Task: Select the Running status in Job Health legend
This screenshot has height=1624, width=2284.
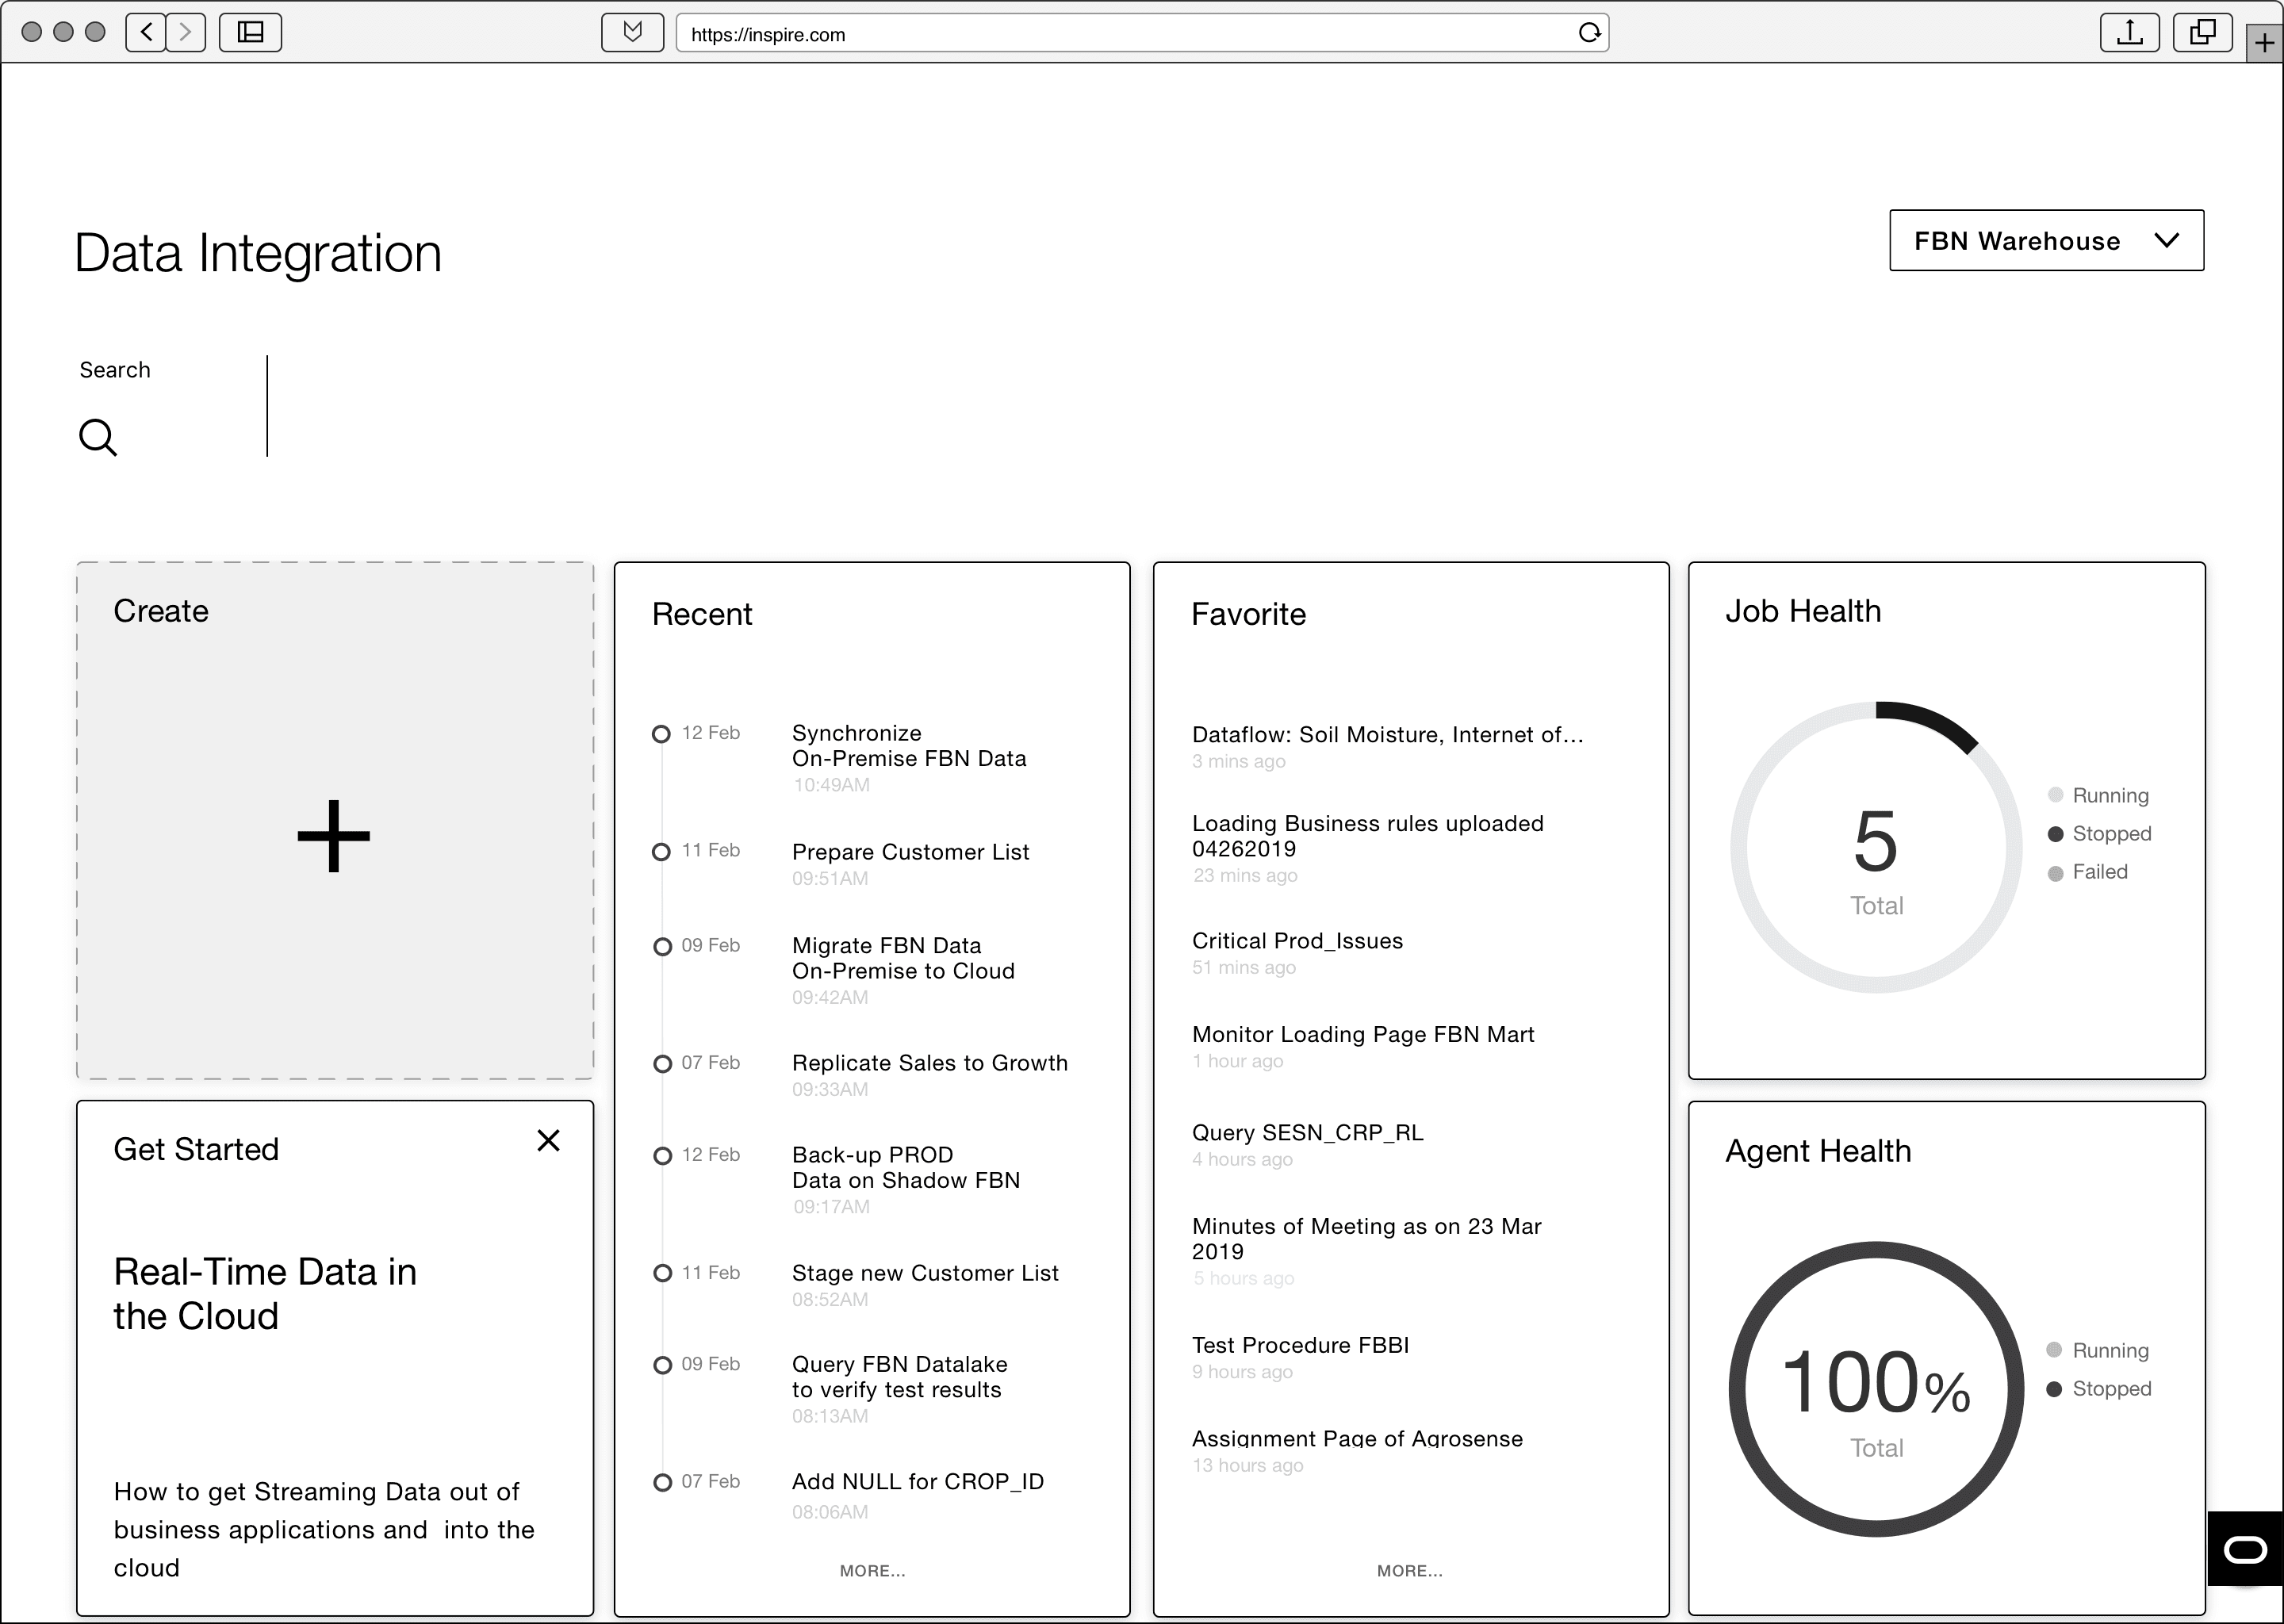Action: click(x=2111, y=795)
